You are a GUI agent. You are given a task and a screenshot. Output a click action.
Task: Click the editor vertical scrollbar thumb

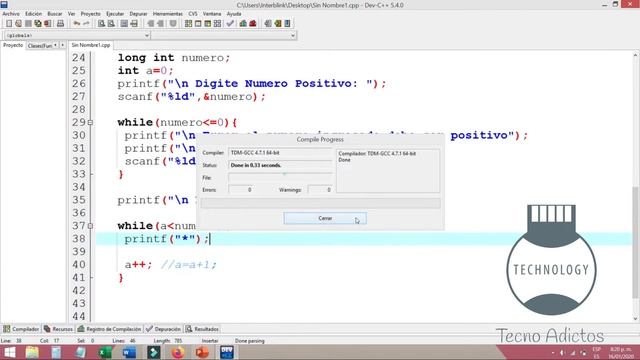[636, 243]
